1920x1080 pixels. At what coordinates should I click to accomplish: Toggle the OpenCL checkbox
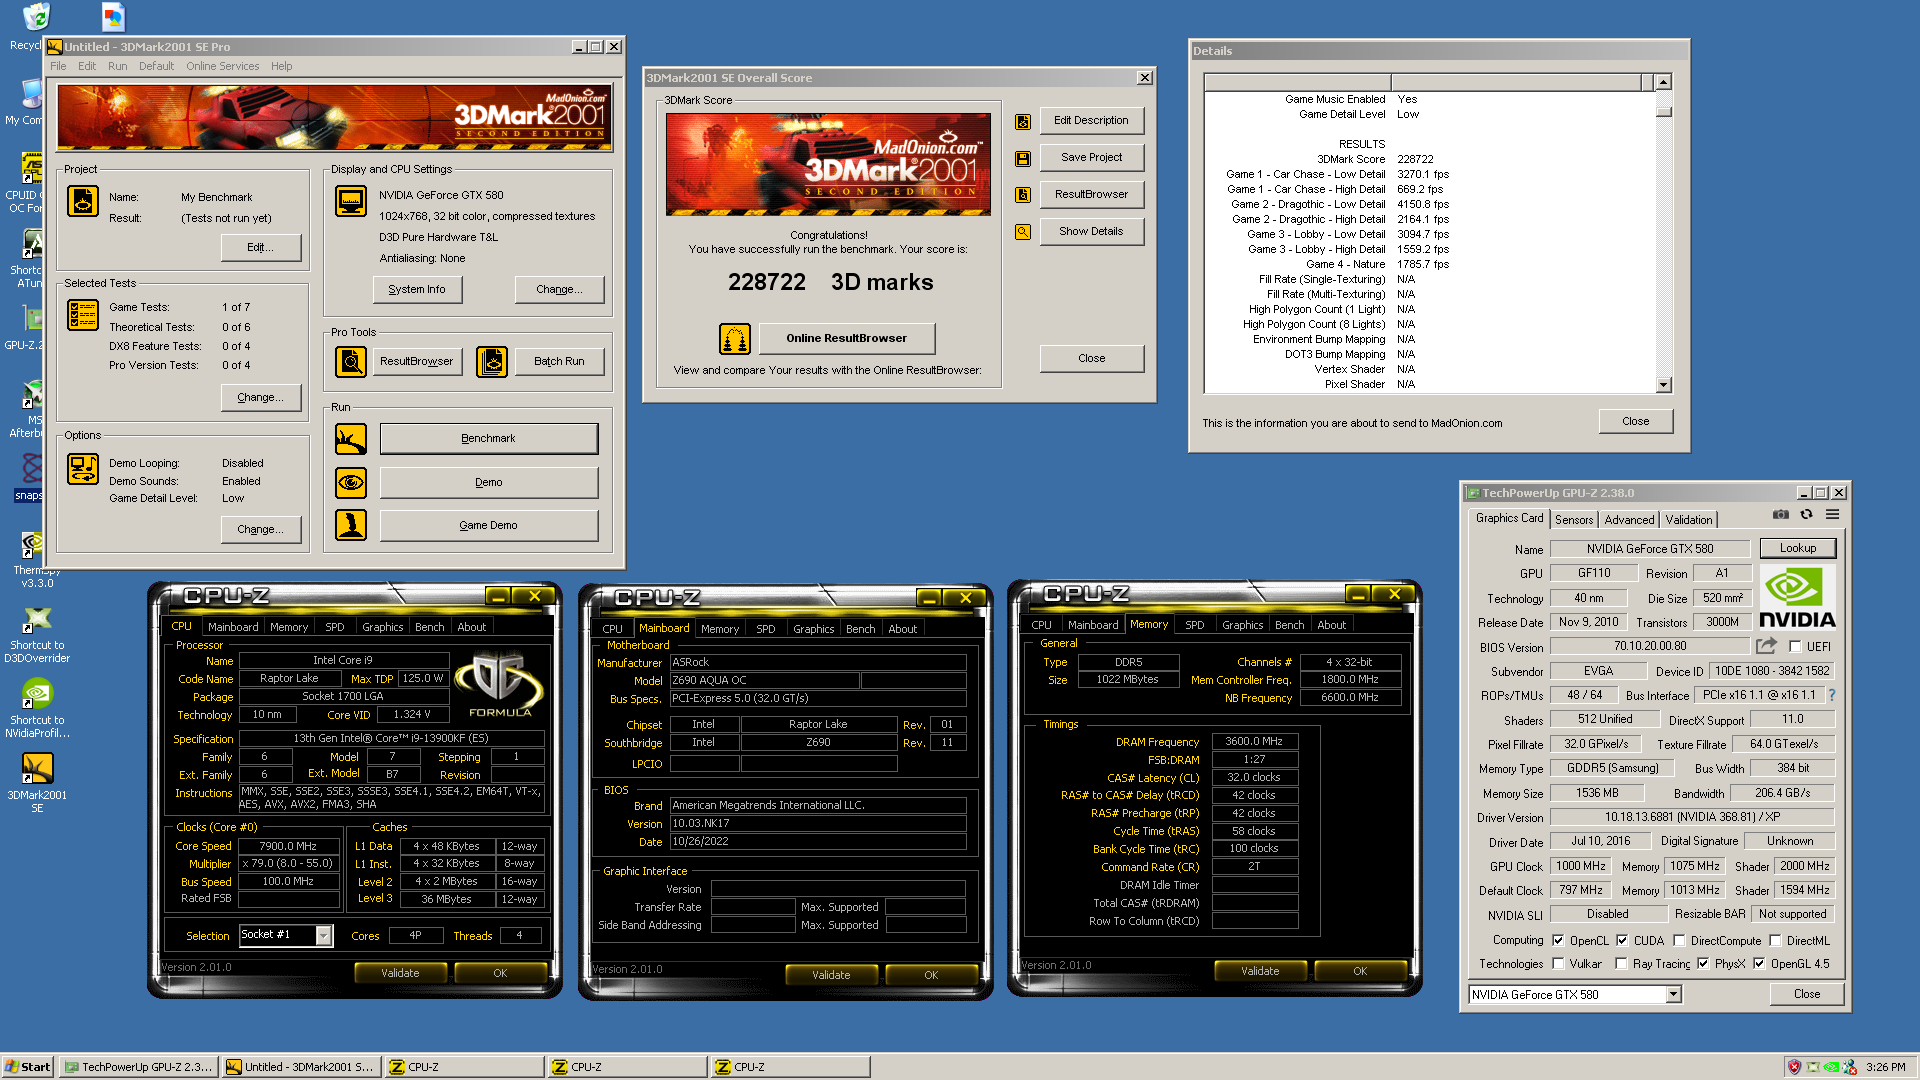coord(1558,941)
